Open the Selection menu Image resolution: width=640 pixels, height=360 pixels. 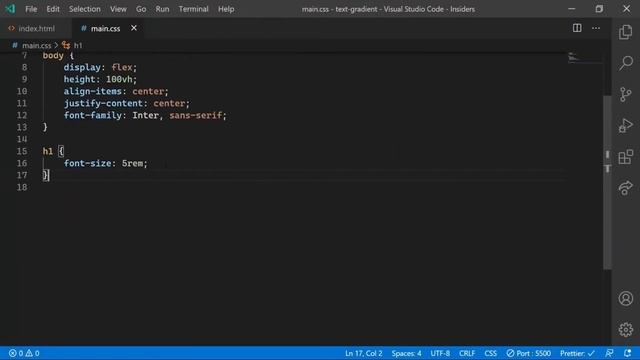point(84,9)
